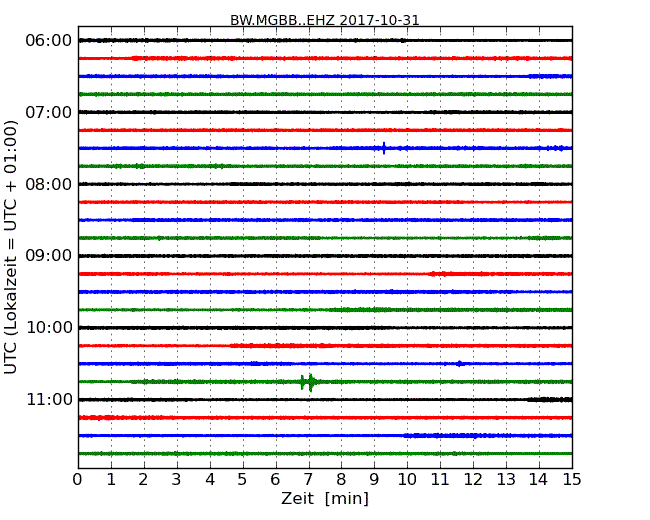Select the 07:00 time label

pos(49,112)
